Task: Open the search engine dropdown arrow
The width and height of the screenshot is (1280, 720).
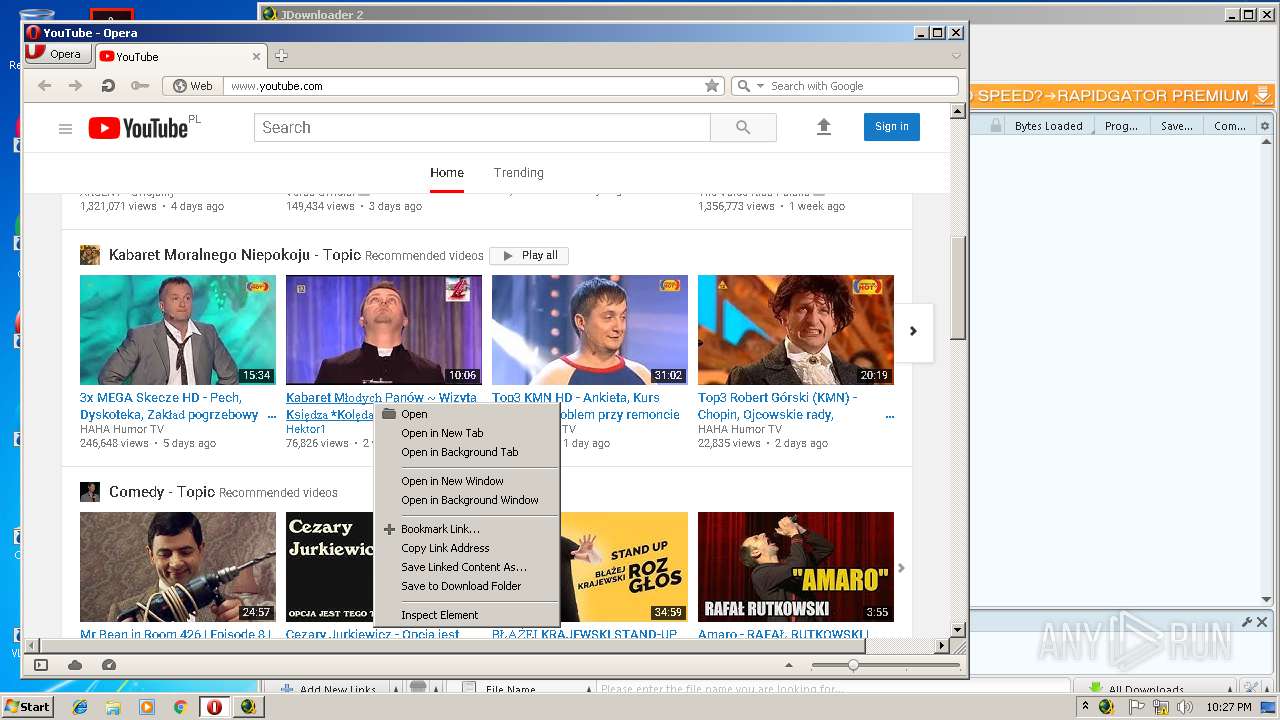Action: (760, 86)
